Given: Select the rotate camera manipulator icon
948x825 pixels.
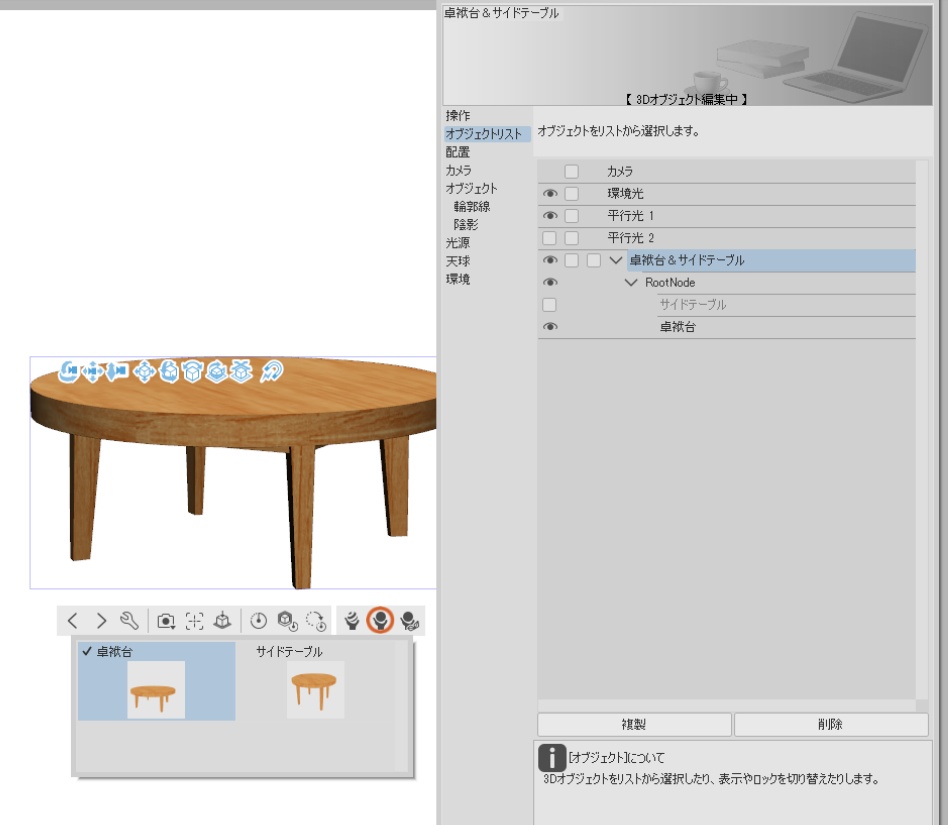Looking at the screenshot, I should (68, 371).
